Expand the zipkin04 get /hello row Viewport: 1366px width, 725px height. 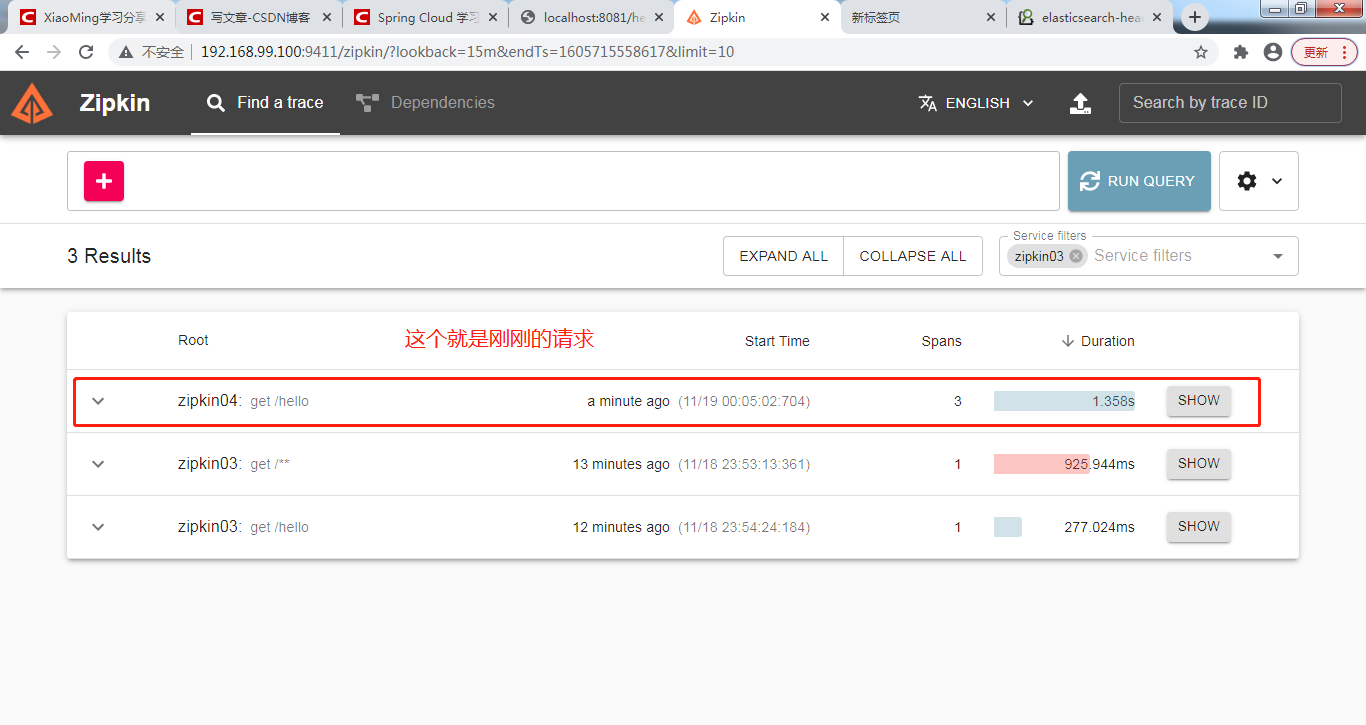(x=98, y=401)
